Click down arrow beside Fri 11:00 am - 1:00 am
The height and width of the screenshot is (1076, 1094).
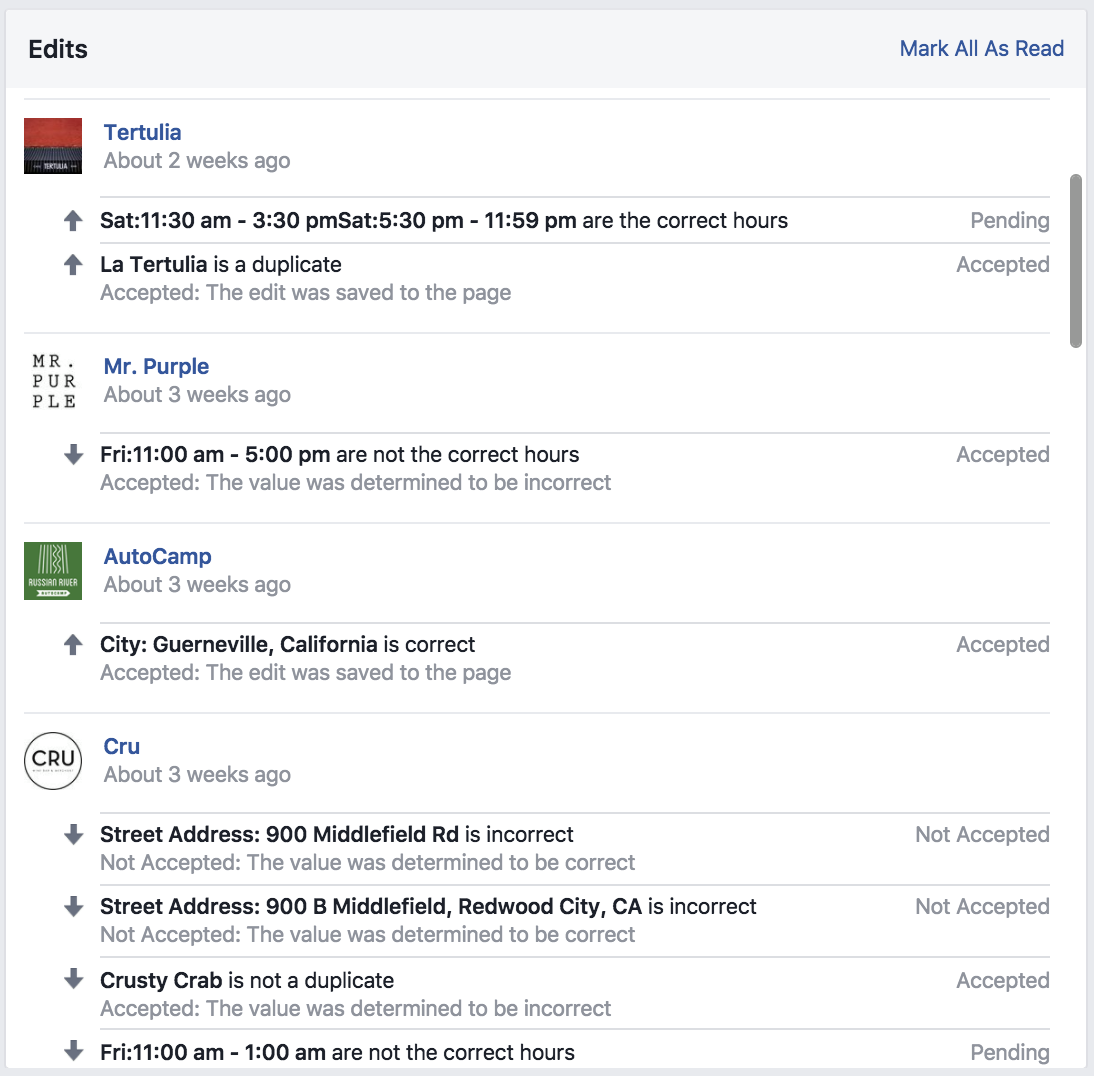73,1051
